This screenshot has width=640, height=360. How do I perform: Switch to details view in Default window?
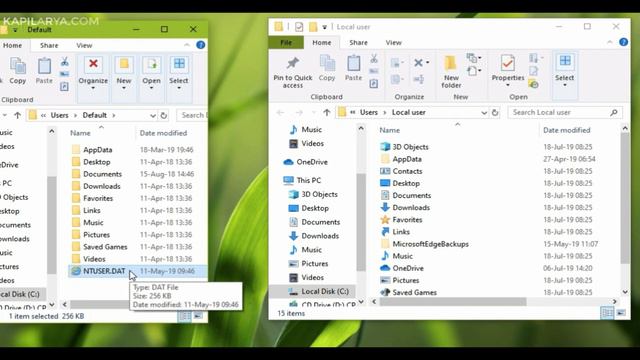coord(184,316)
